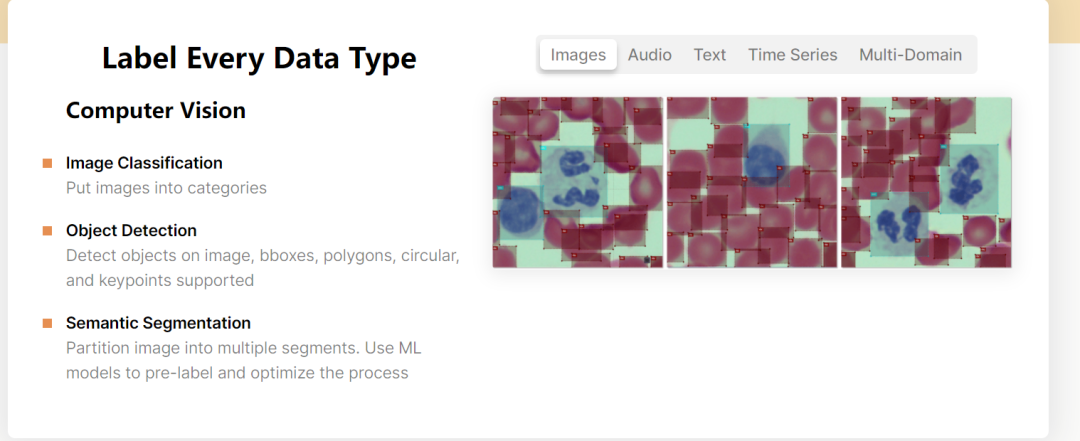Screen dimensions: 1080x441
Task: Click the orange bullet beside Image Classification
Action: click(47, 163)
